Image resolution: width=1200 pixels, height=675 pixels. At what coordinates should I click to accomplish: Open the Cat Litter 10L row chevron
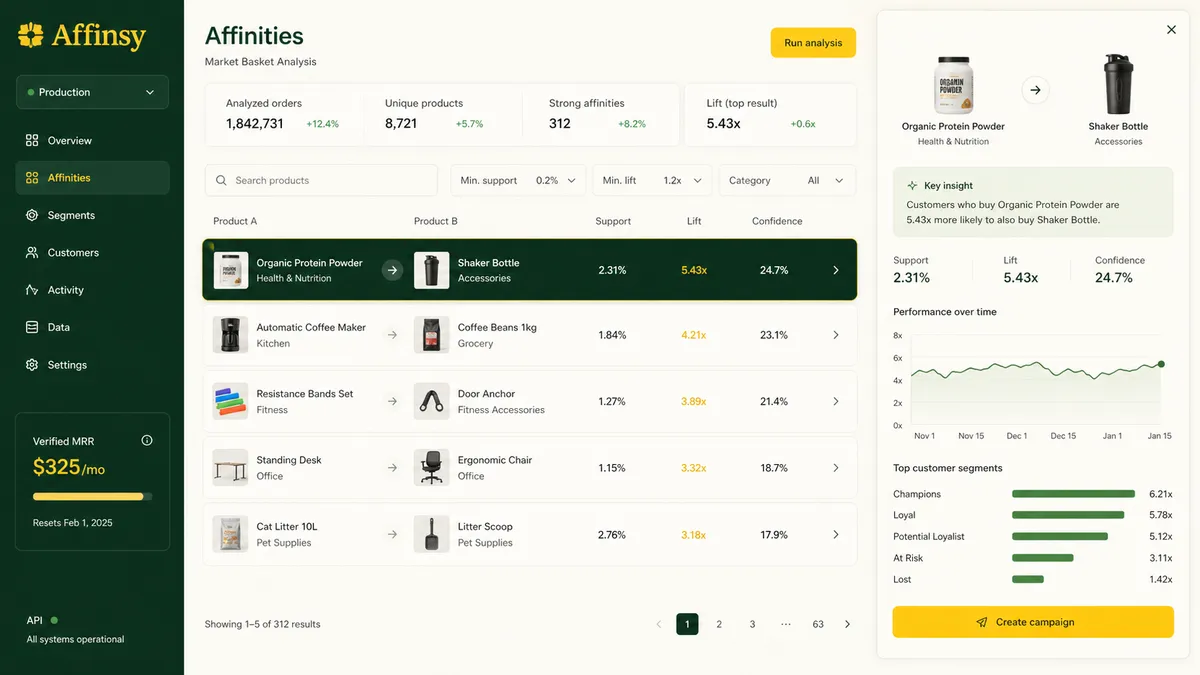(x=836, y=535)
